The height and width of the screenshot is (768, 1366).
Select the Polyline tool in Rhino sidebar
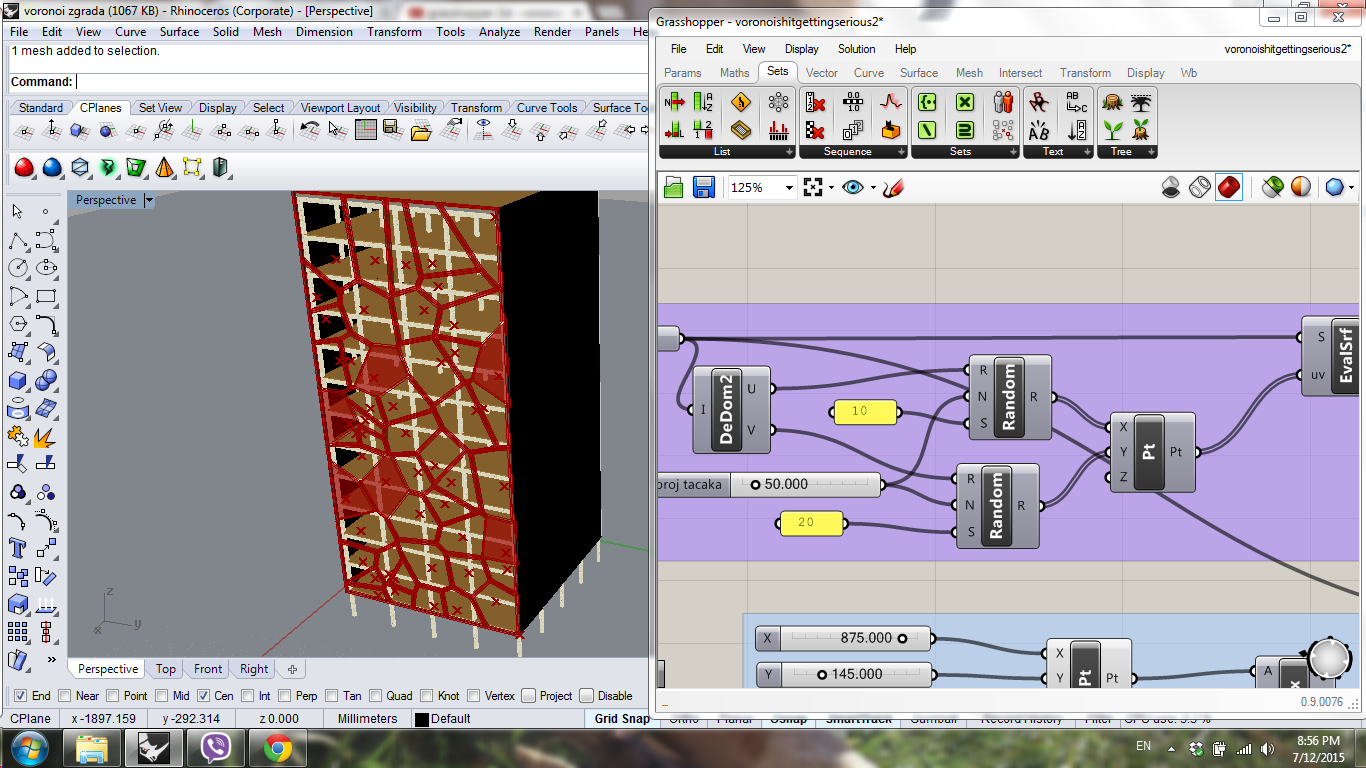[x=18, y=240]
